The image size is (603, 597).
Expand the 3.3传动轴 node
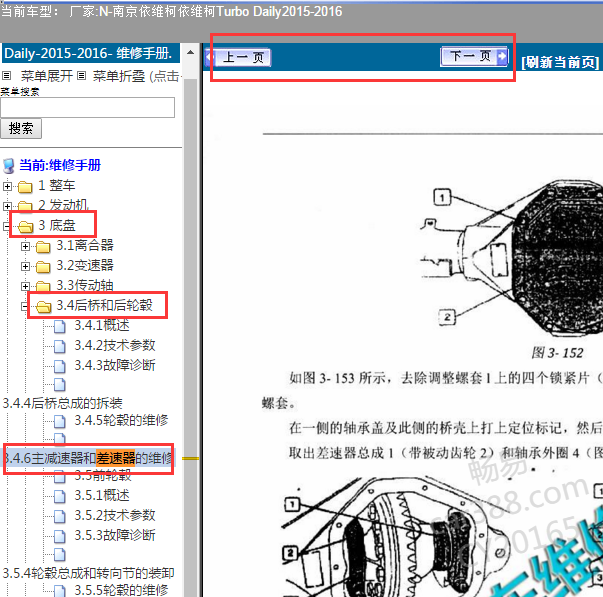coord(25,286)
